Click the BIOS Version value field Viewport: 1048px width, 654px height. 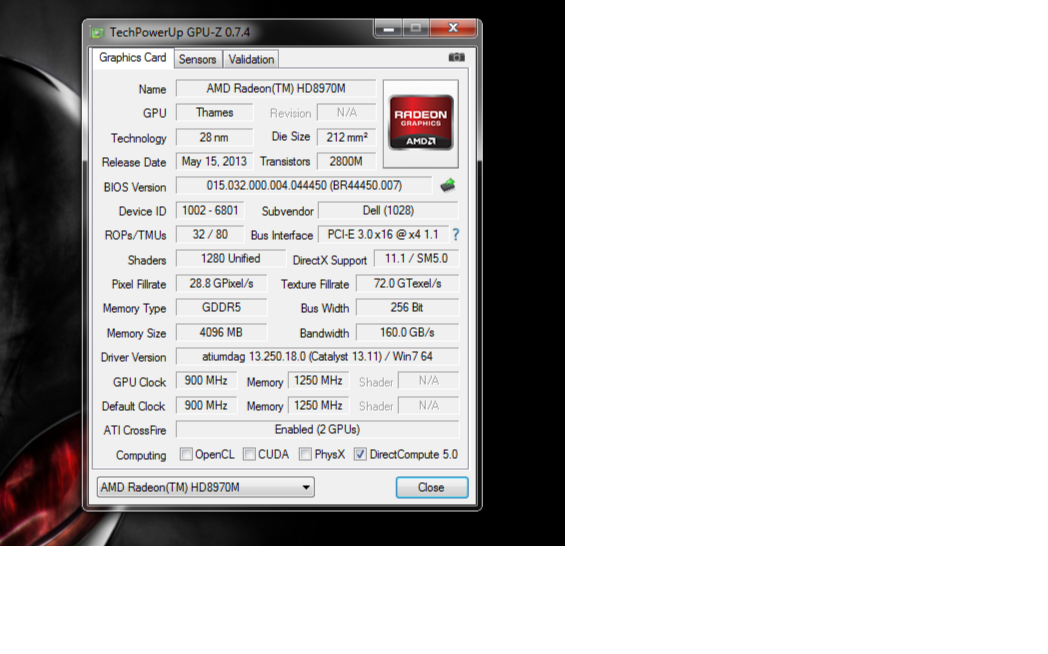coord(304,186)
